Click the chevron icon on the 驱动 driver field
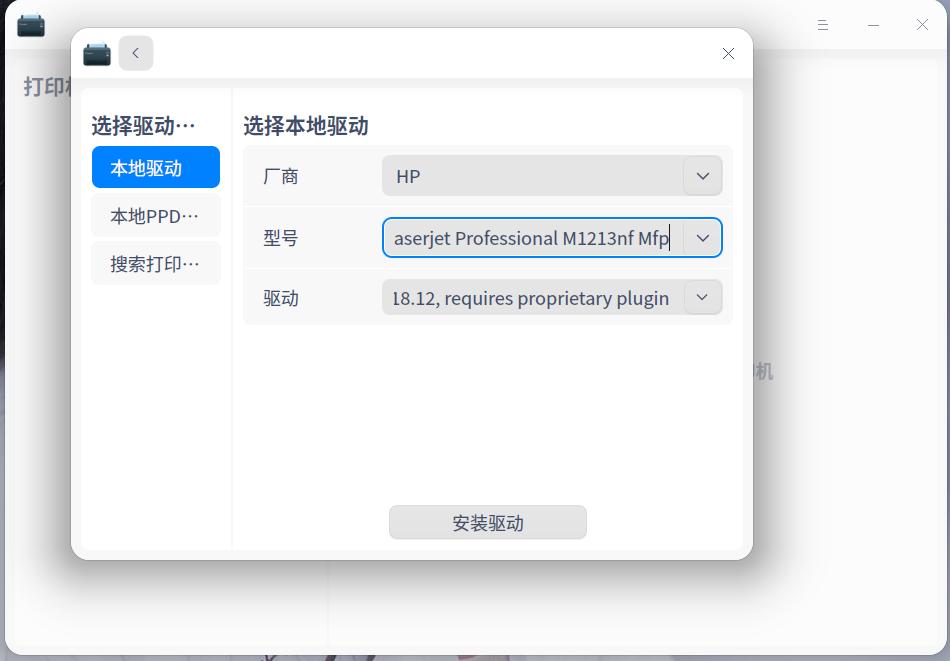The width and height of the screenshot is (950, 661). tap(702, 297)
